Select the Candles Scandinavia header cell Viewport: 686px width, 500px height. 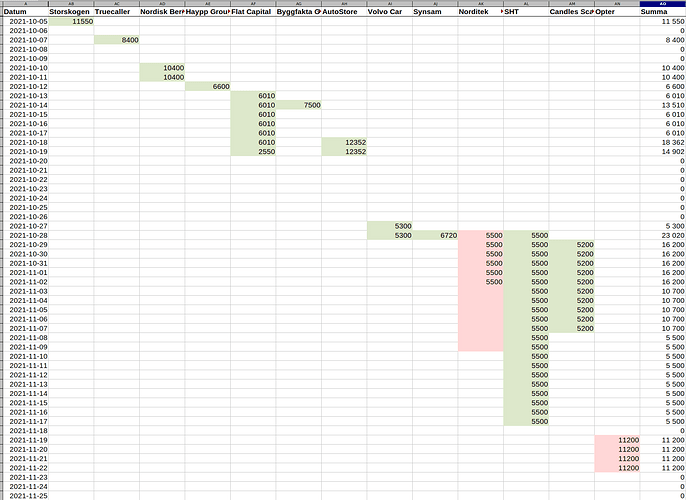pyautogui.click(x=571, y=12)
